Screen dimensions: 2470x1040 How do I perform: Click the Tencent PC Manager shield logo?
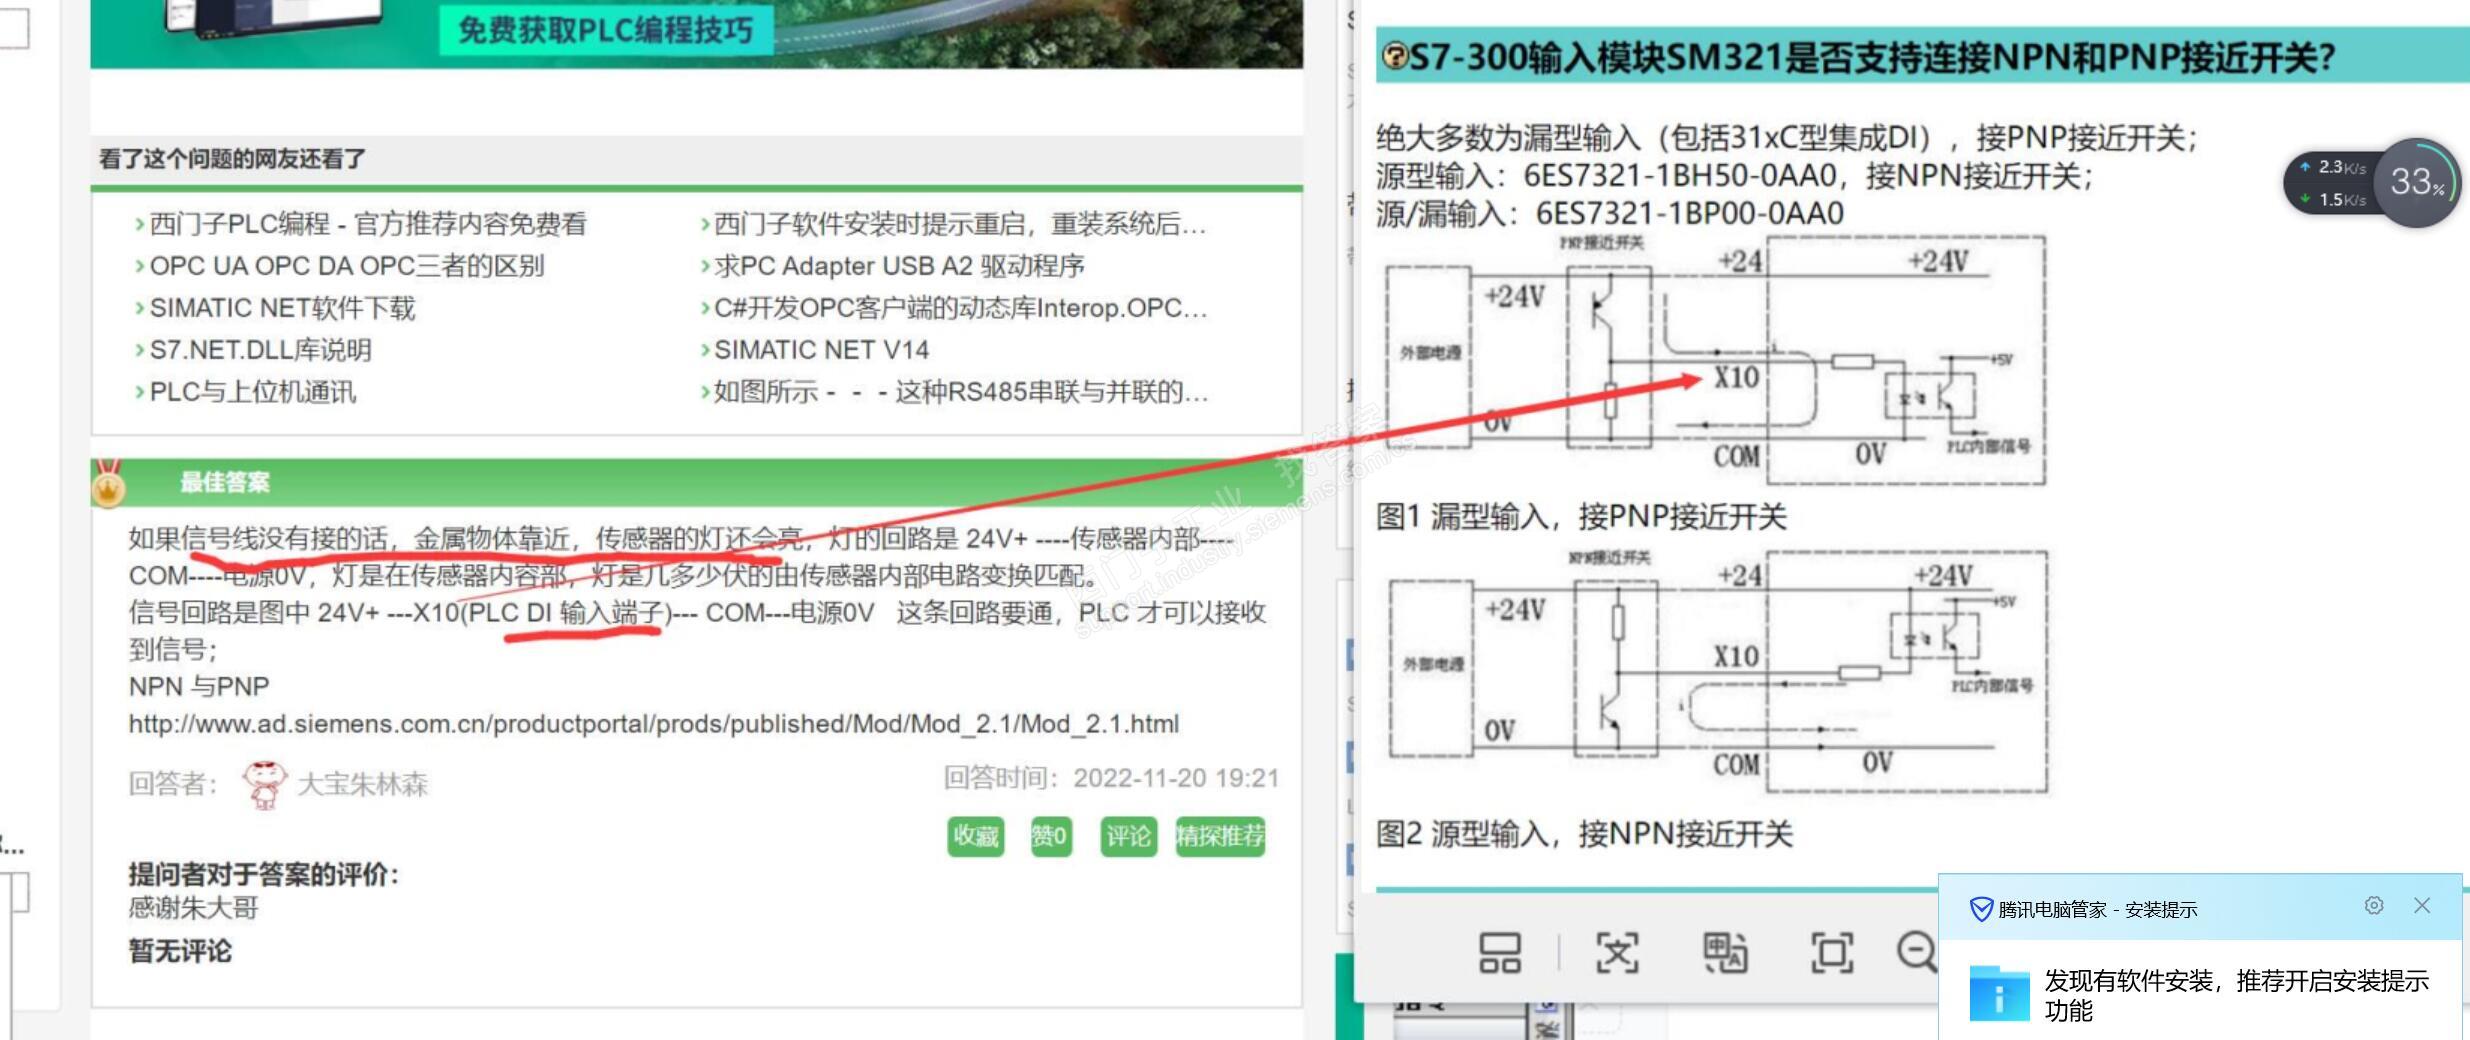pyautogui.click(x=1981, y=909)
